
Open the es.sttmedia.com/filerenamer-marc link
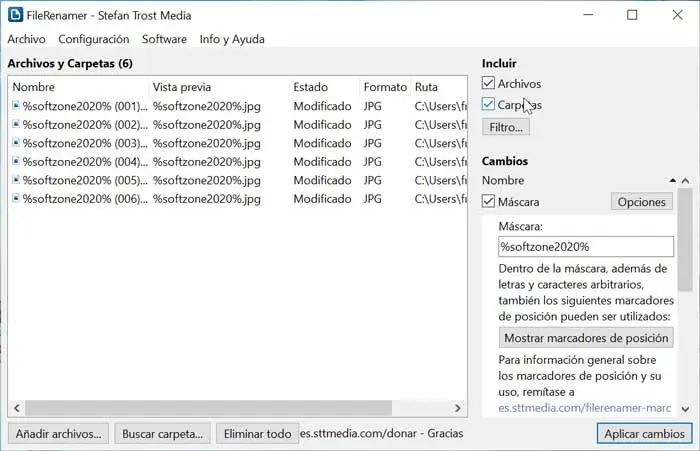pos(585,408)
